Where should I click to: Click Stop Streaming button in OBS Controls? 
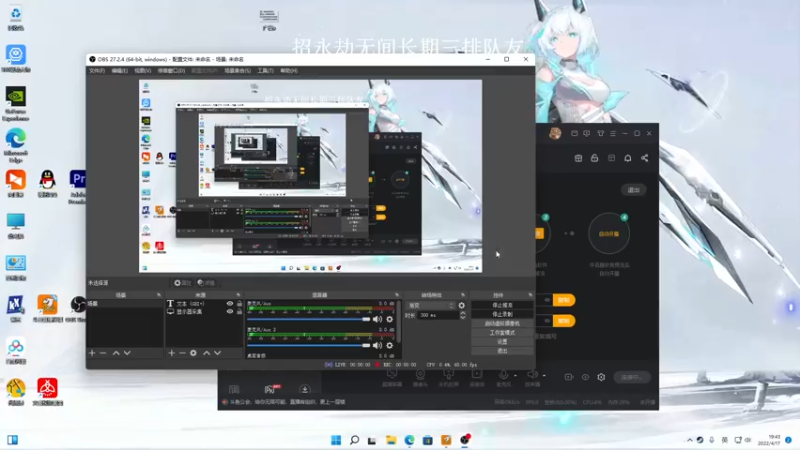(502, 305)
